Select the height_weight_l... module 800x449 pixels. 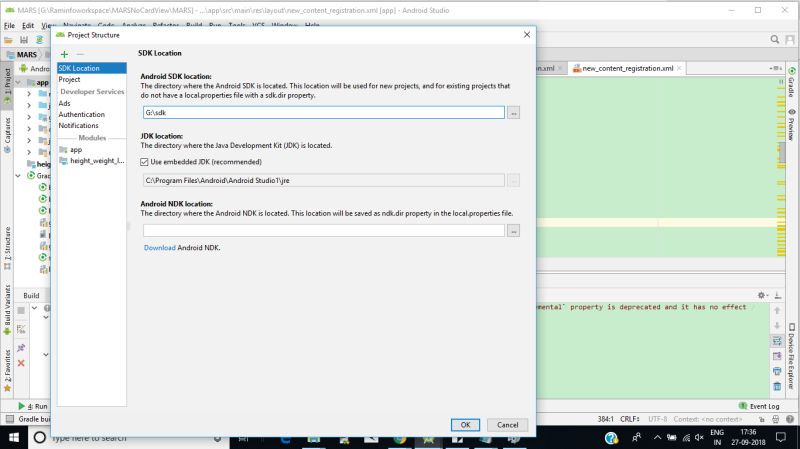click(92, 161)
